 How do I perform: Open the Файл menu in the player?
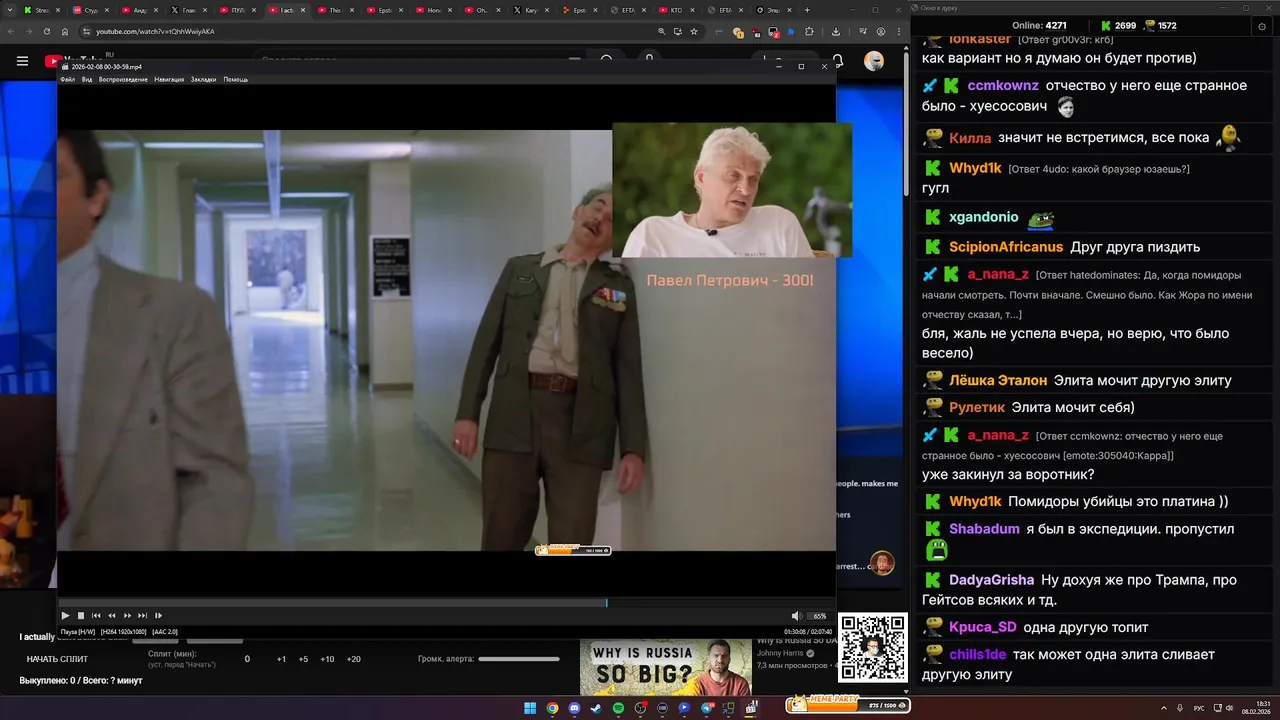pyautogui.click(x=67, y=79)
